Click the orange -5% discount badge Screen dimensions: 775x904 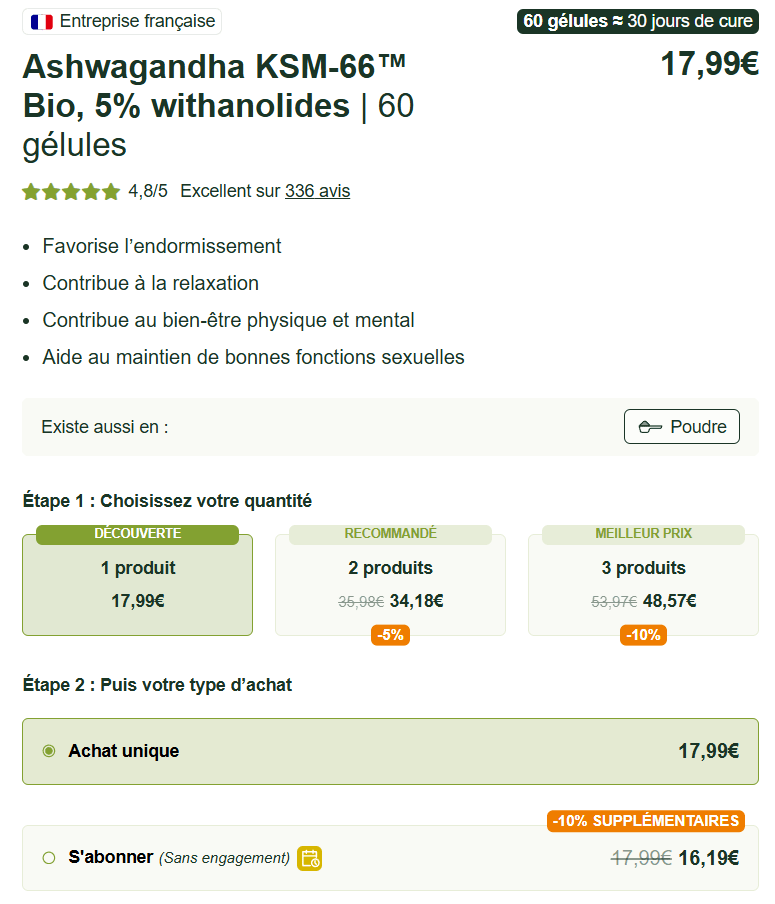click(x=391, y=635)
